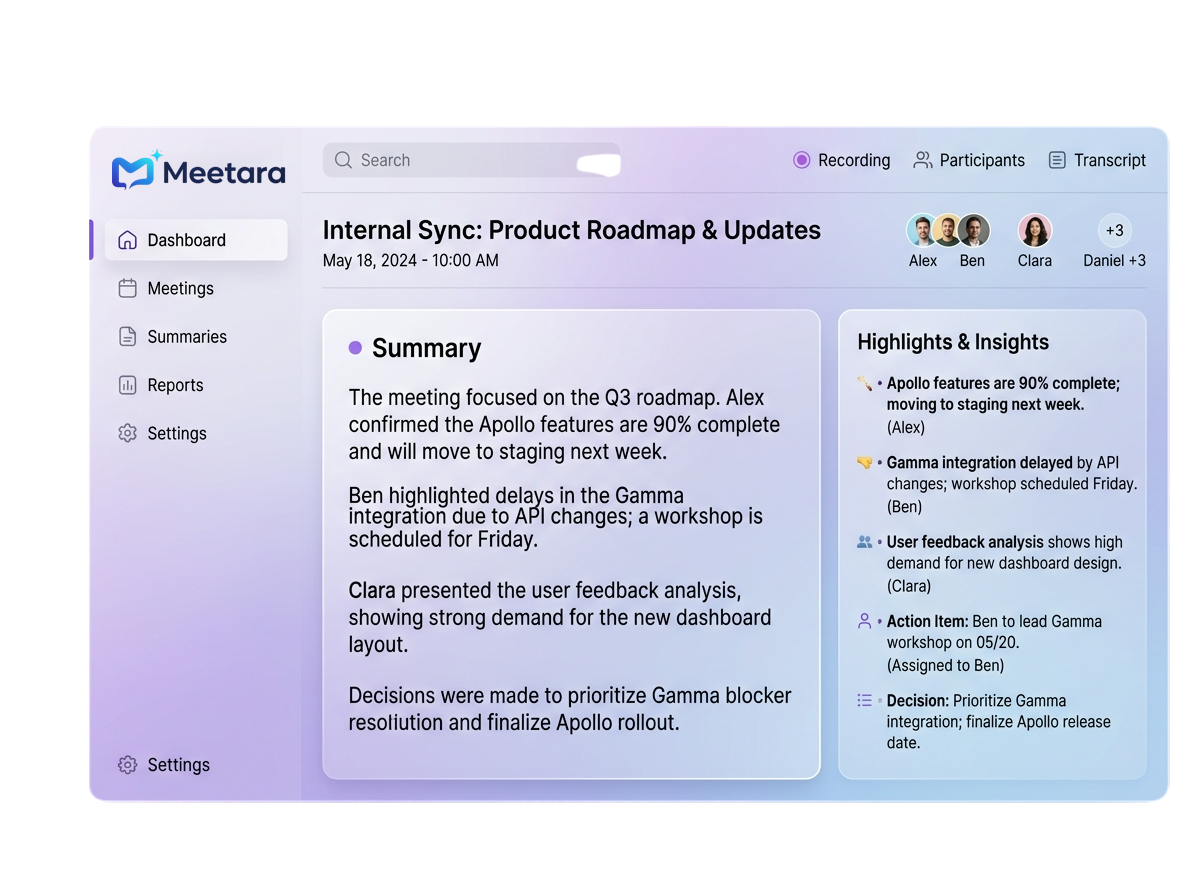Open the upper Settings item in sidebar
This screenshot has width=1200, height=896.
[x=176, y=433]
